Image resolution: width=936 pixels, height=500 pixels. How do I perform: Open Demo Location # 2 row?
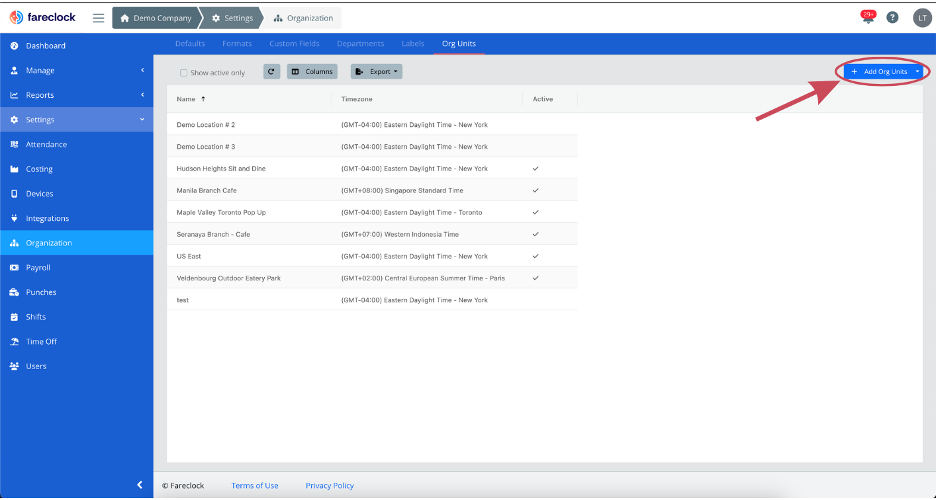tap(372, 125)
